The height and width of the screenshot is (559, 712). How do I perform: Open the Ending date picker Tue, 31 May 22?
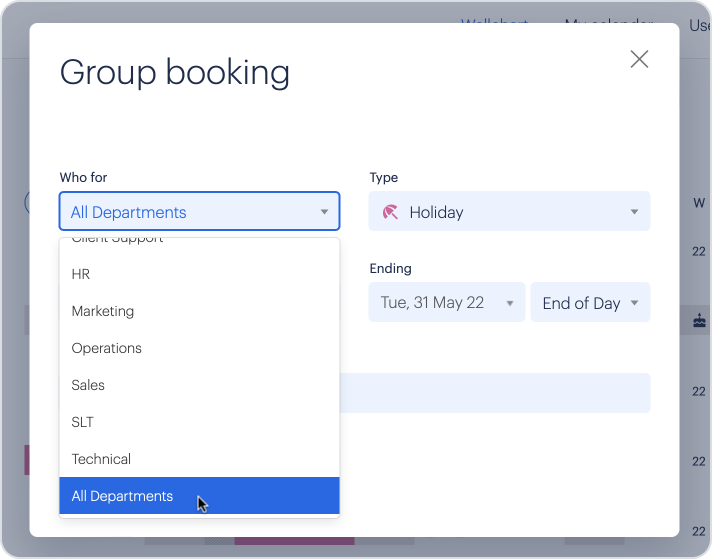tap(446, 303)
